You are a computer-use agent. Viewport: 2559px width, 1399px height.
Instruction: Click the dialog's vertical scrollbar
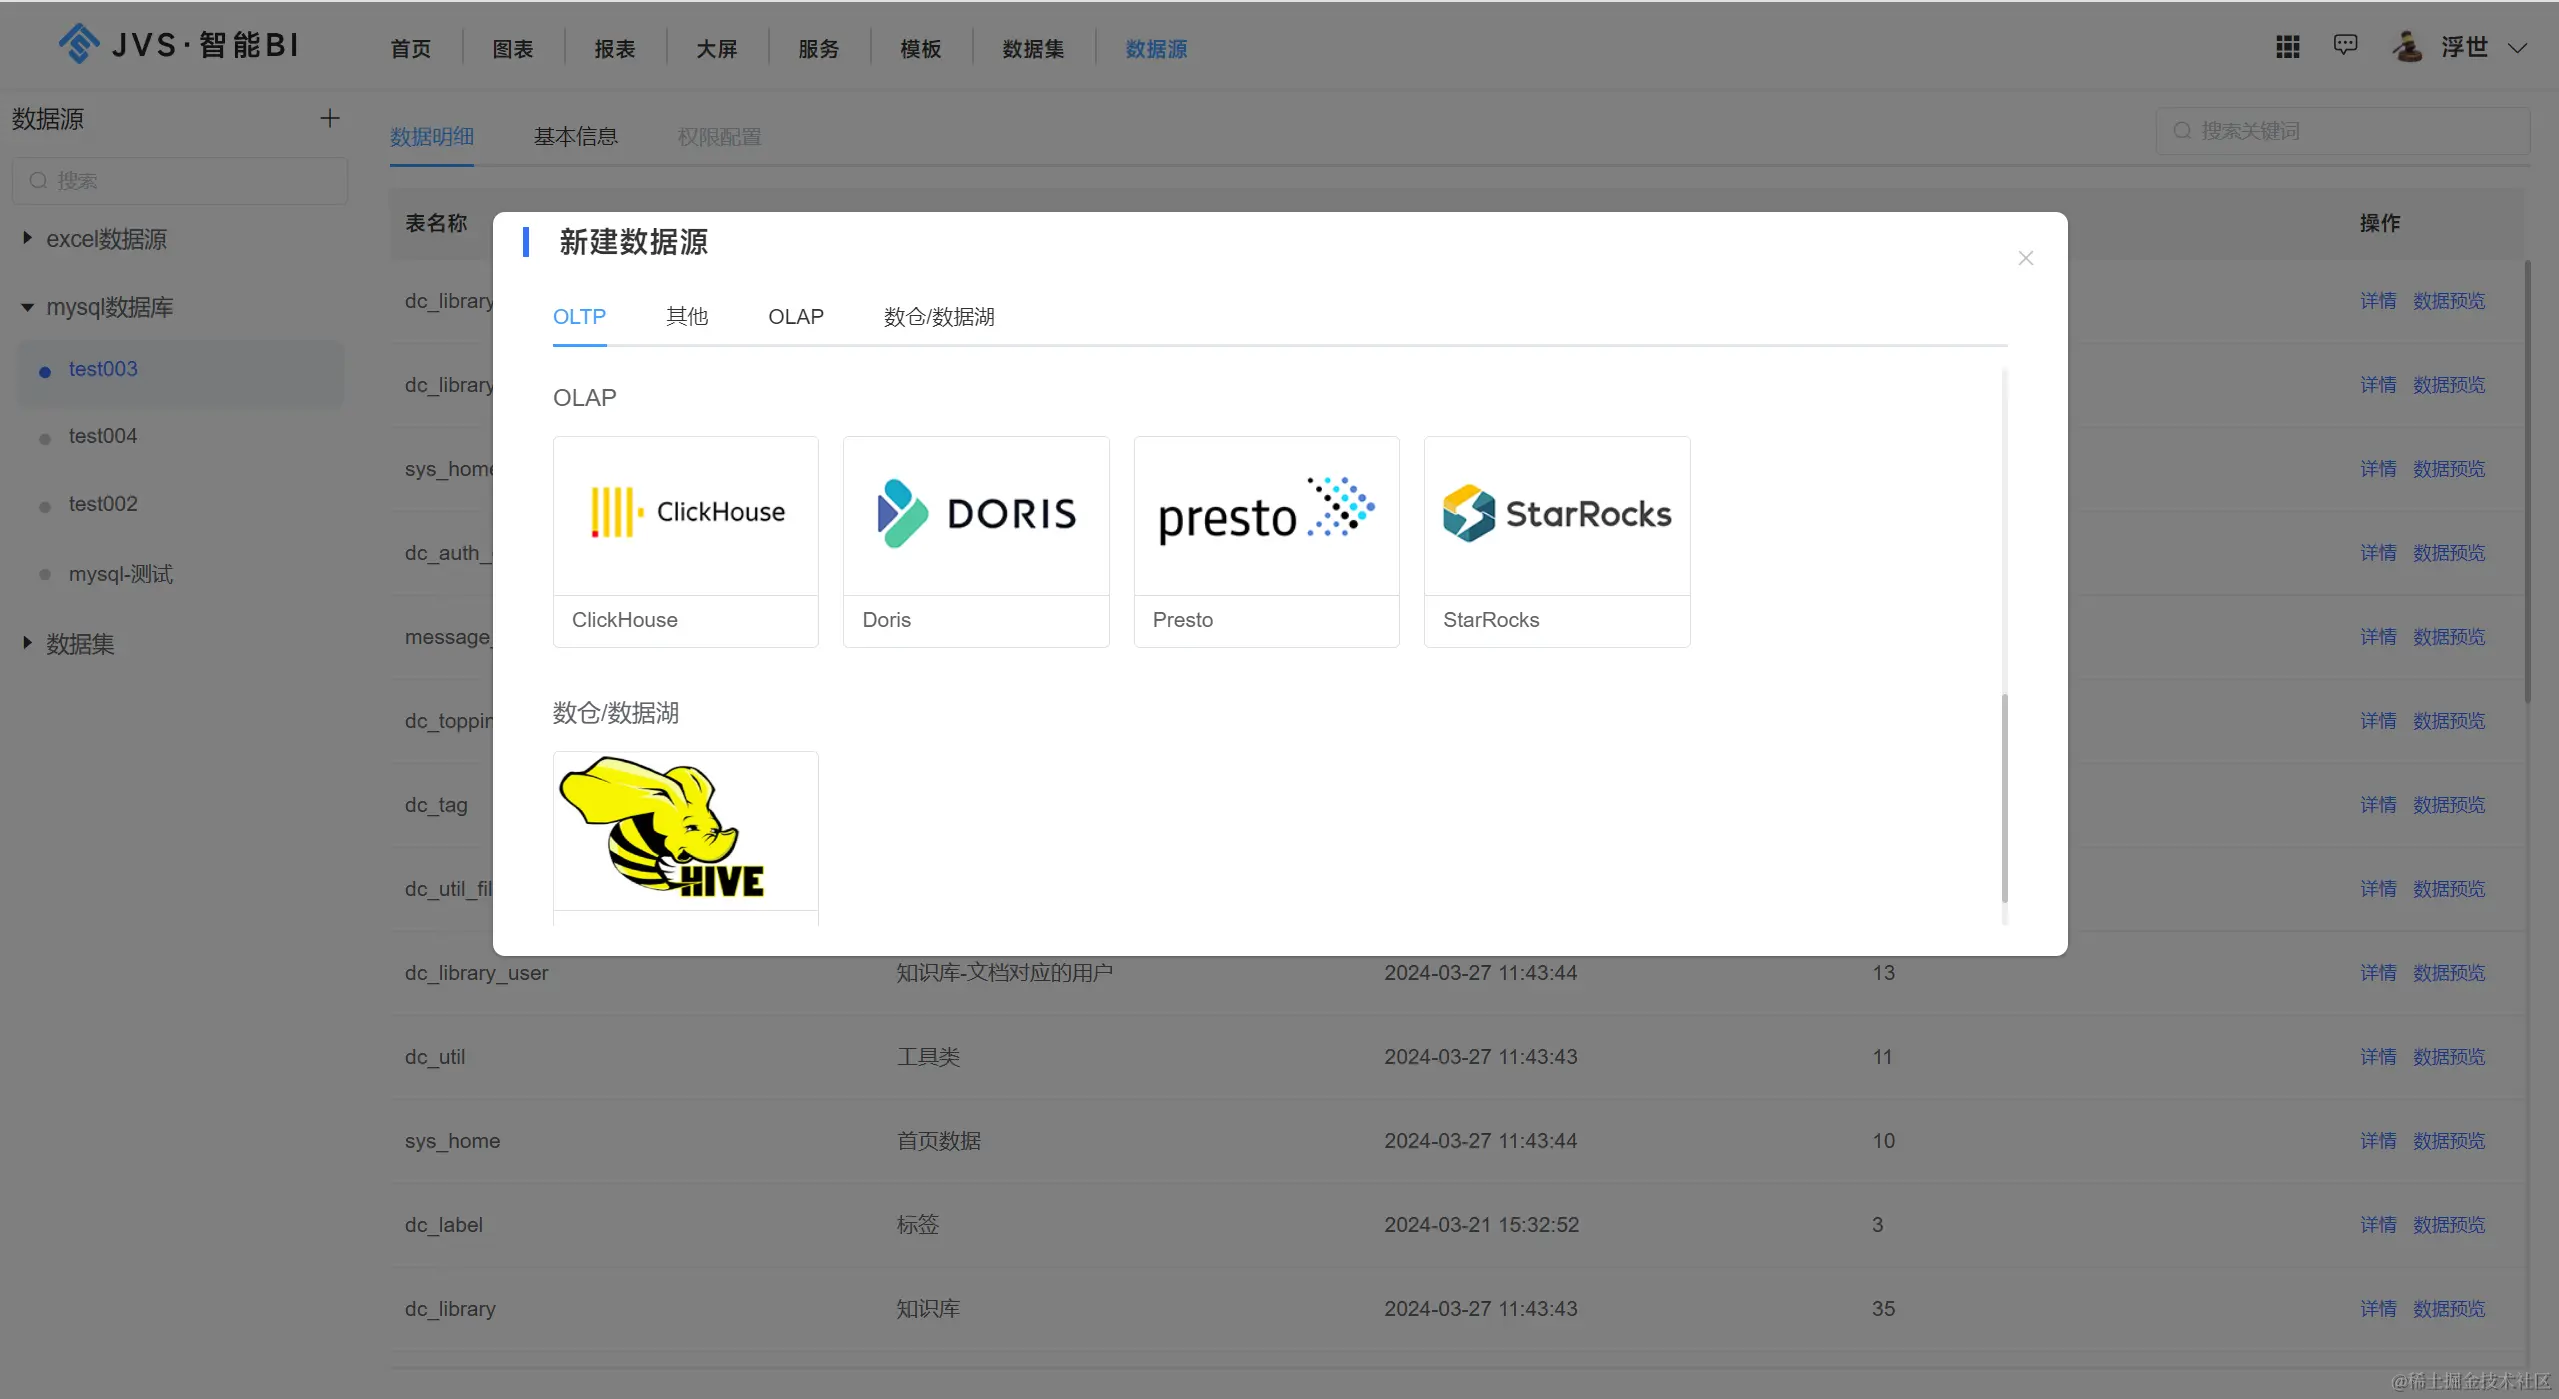pyautogui.click(x=2004, y=796)
